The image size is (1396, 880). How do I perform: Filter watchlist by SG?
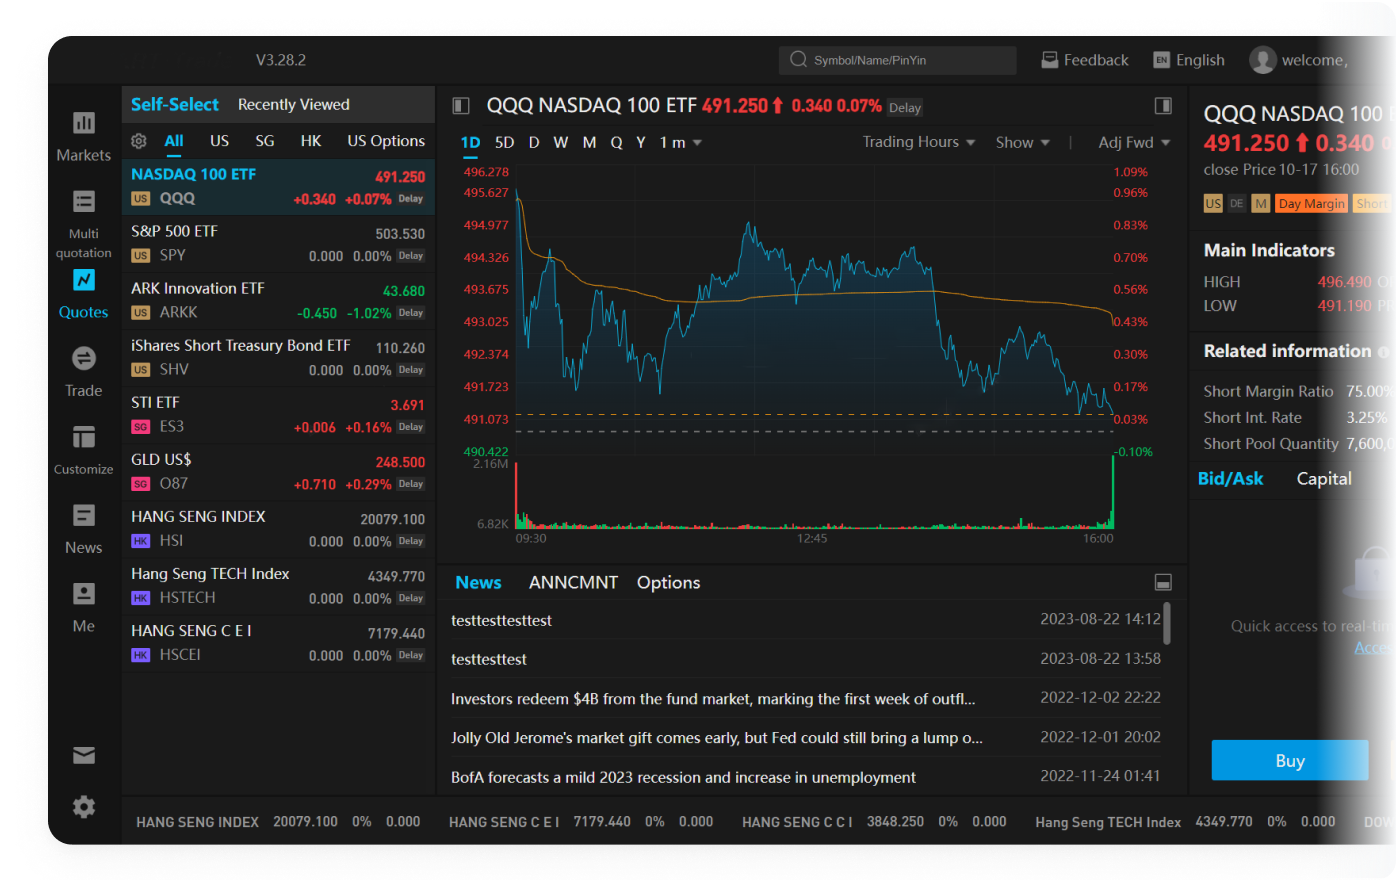[265, 141]
